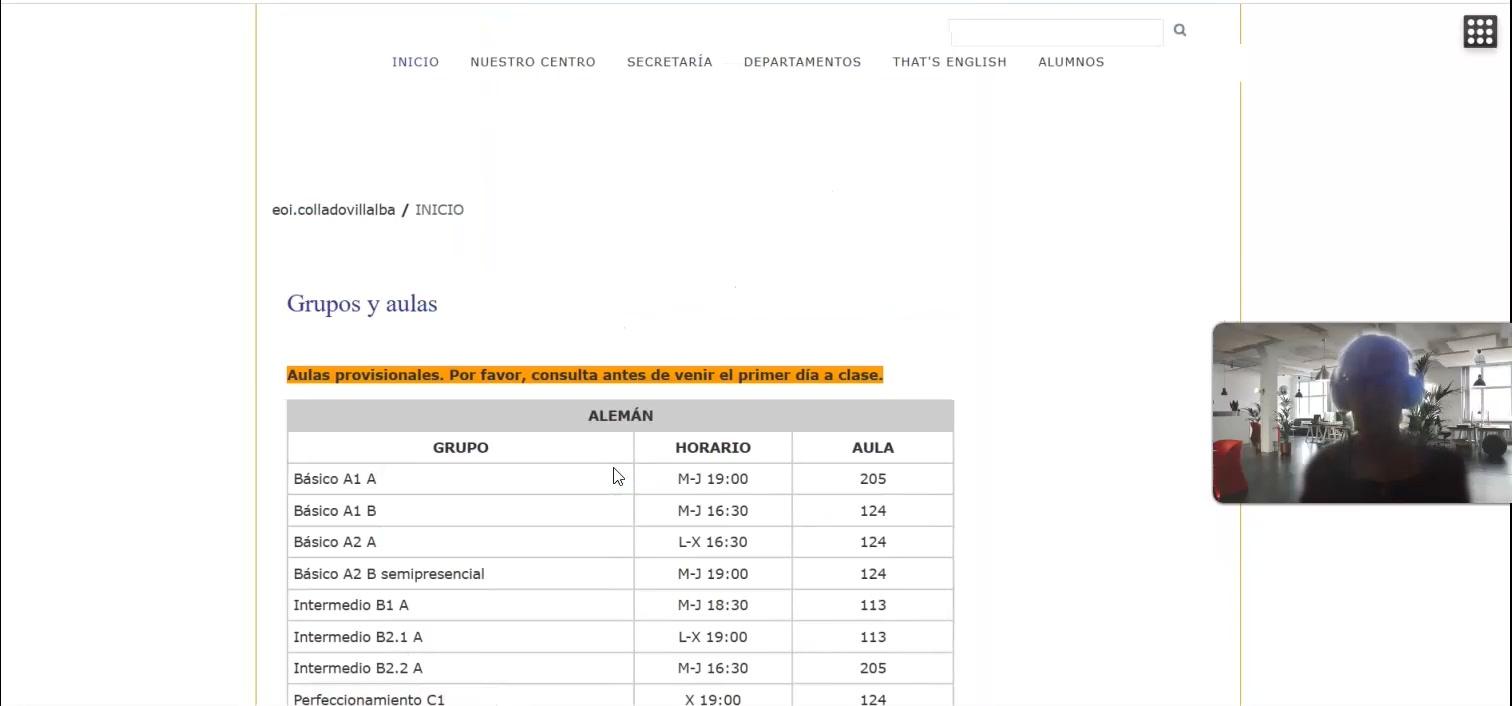
Task: Follow the INICIO breadcrumb link
Action: 439,210
